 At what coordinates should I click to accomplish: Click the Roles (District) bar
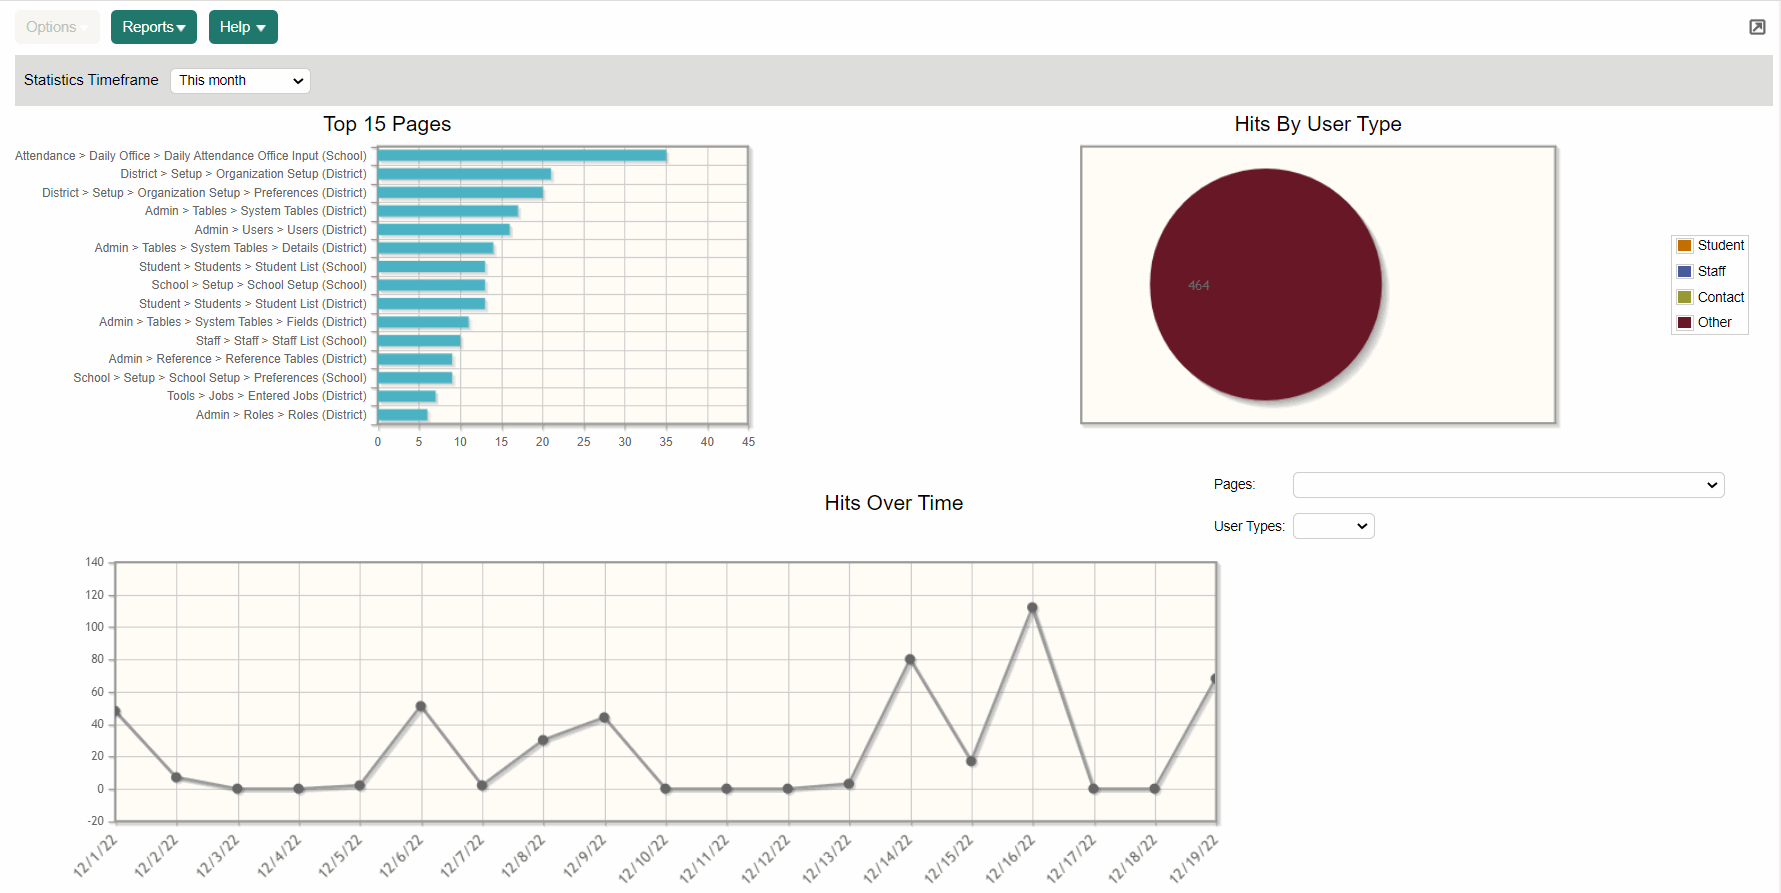402,415
